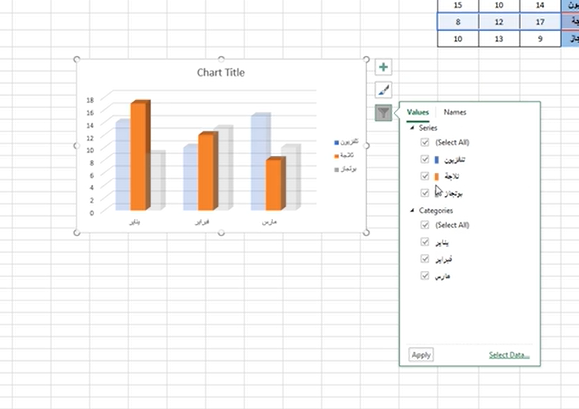Select the Chart Title text
Image resolution: width=579 pixels, height=409 pixels.
(221, 72)
